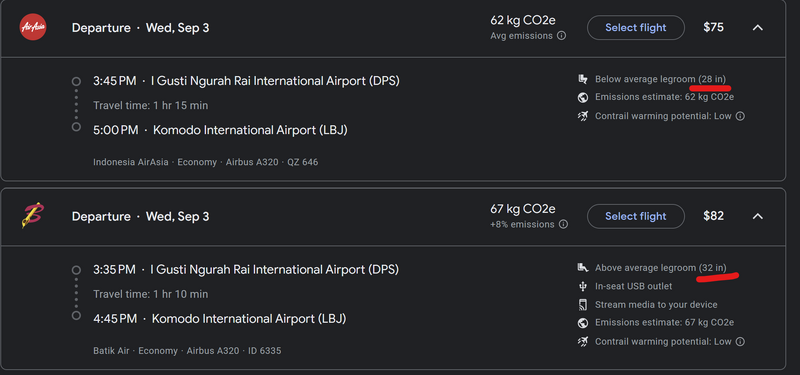Select the $75 AirAsia flight
Screen dimensions: 800x375
coord(636,28)
